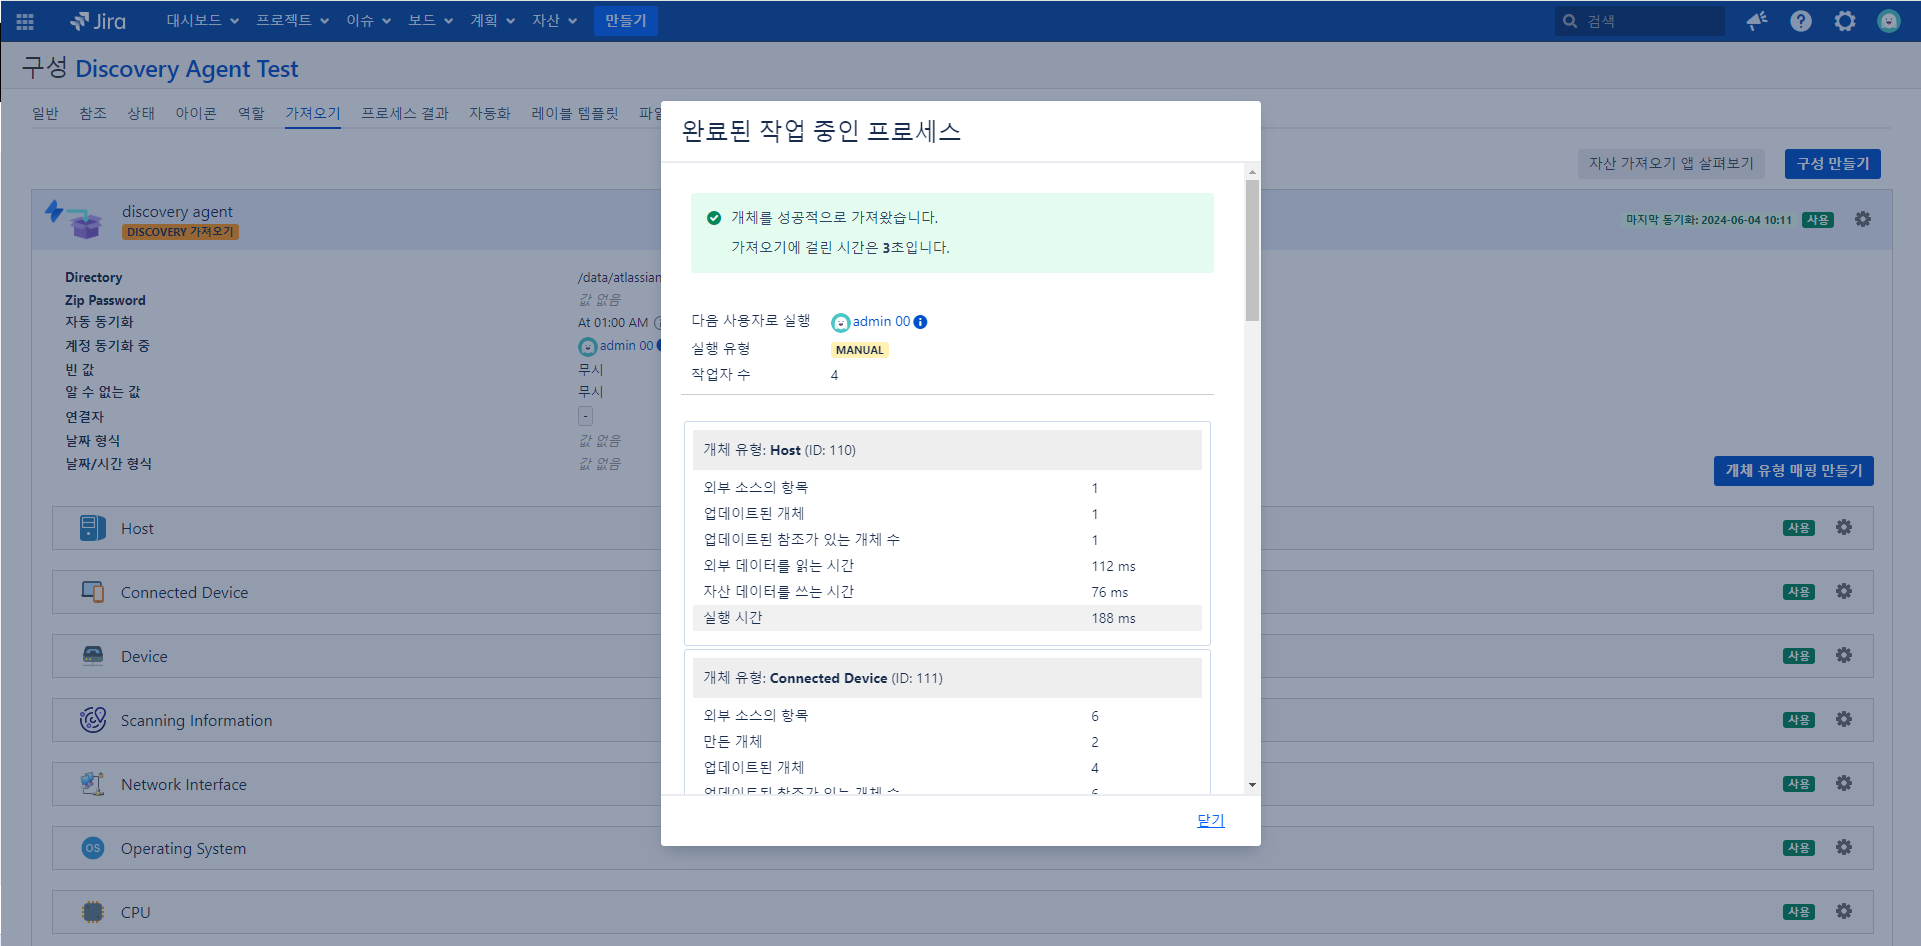
Task: Click info icon next to admin 00
Action: coord(921,322)
